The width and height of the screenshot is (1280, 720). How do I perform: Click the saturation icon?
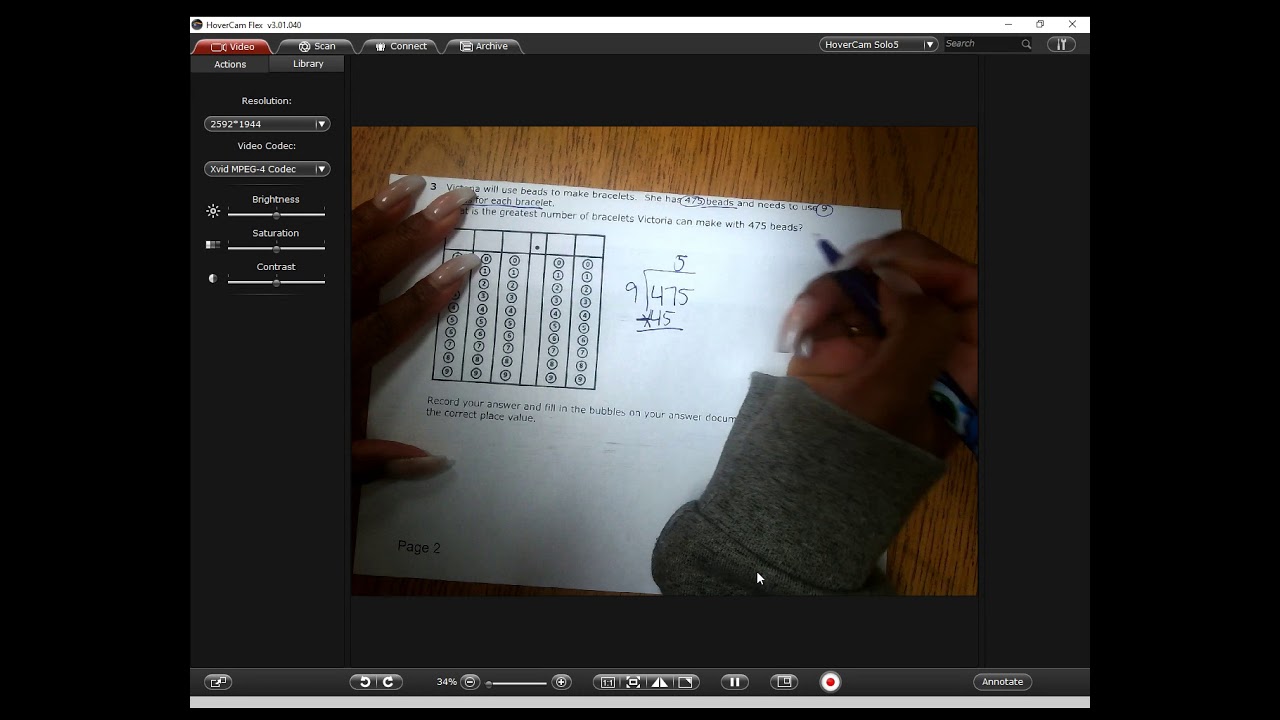[x=213, y=244]
